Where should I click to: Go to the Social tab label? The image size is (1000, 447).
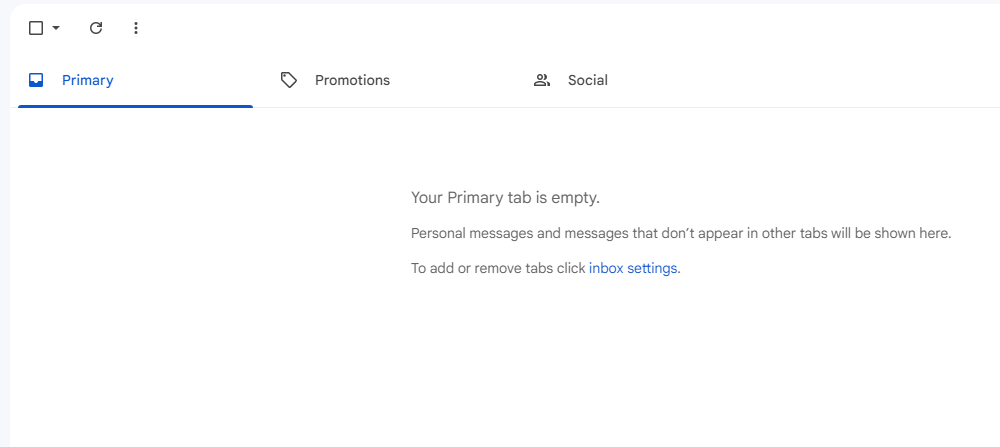[588, 80]
